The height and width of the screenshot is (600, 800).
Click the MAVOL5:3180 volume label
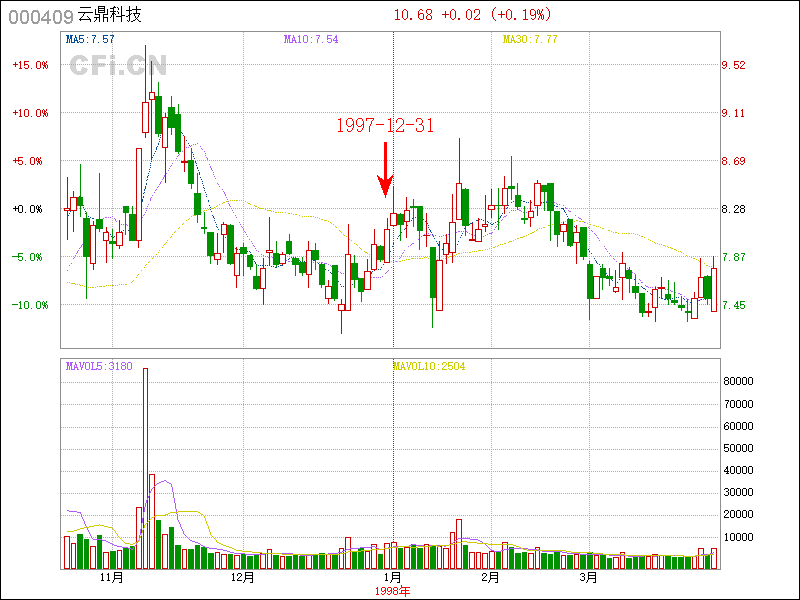tap(99, 366)
